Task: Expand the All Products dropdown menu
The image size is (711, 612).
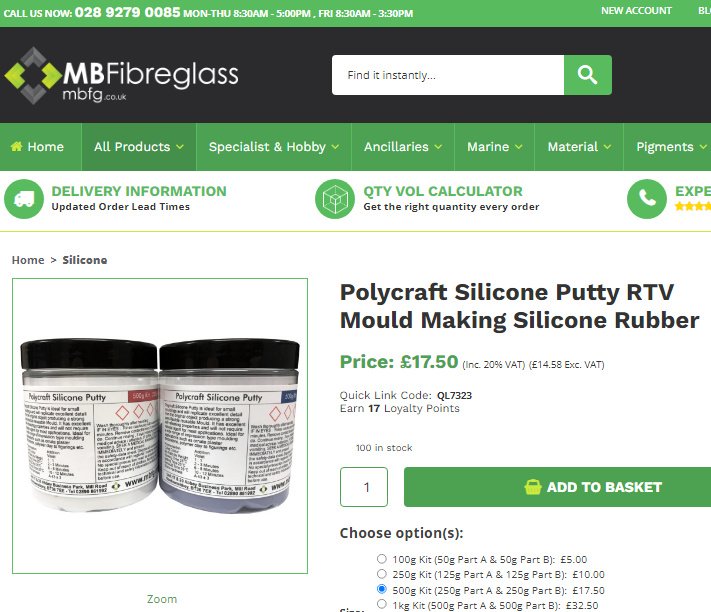Action: (x=139, y=147)
